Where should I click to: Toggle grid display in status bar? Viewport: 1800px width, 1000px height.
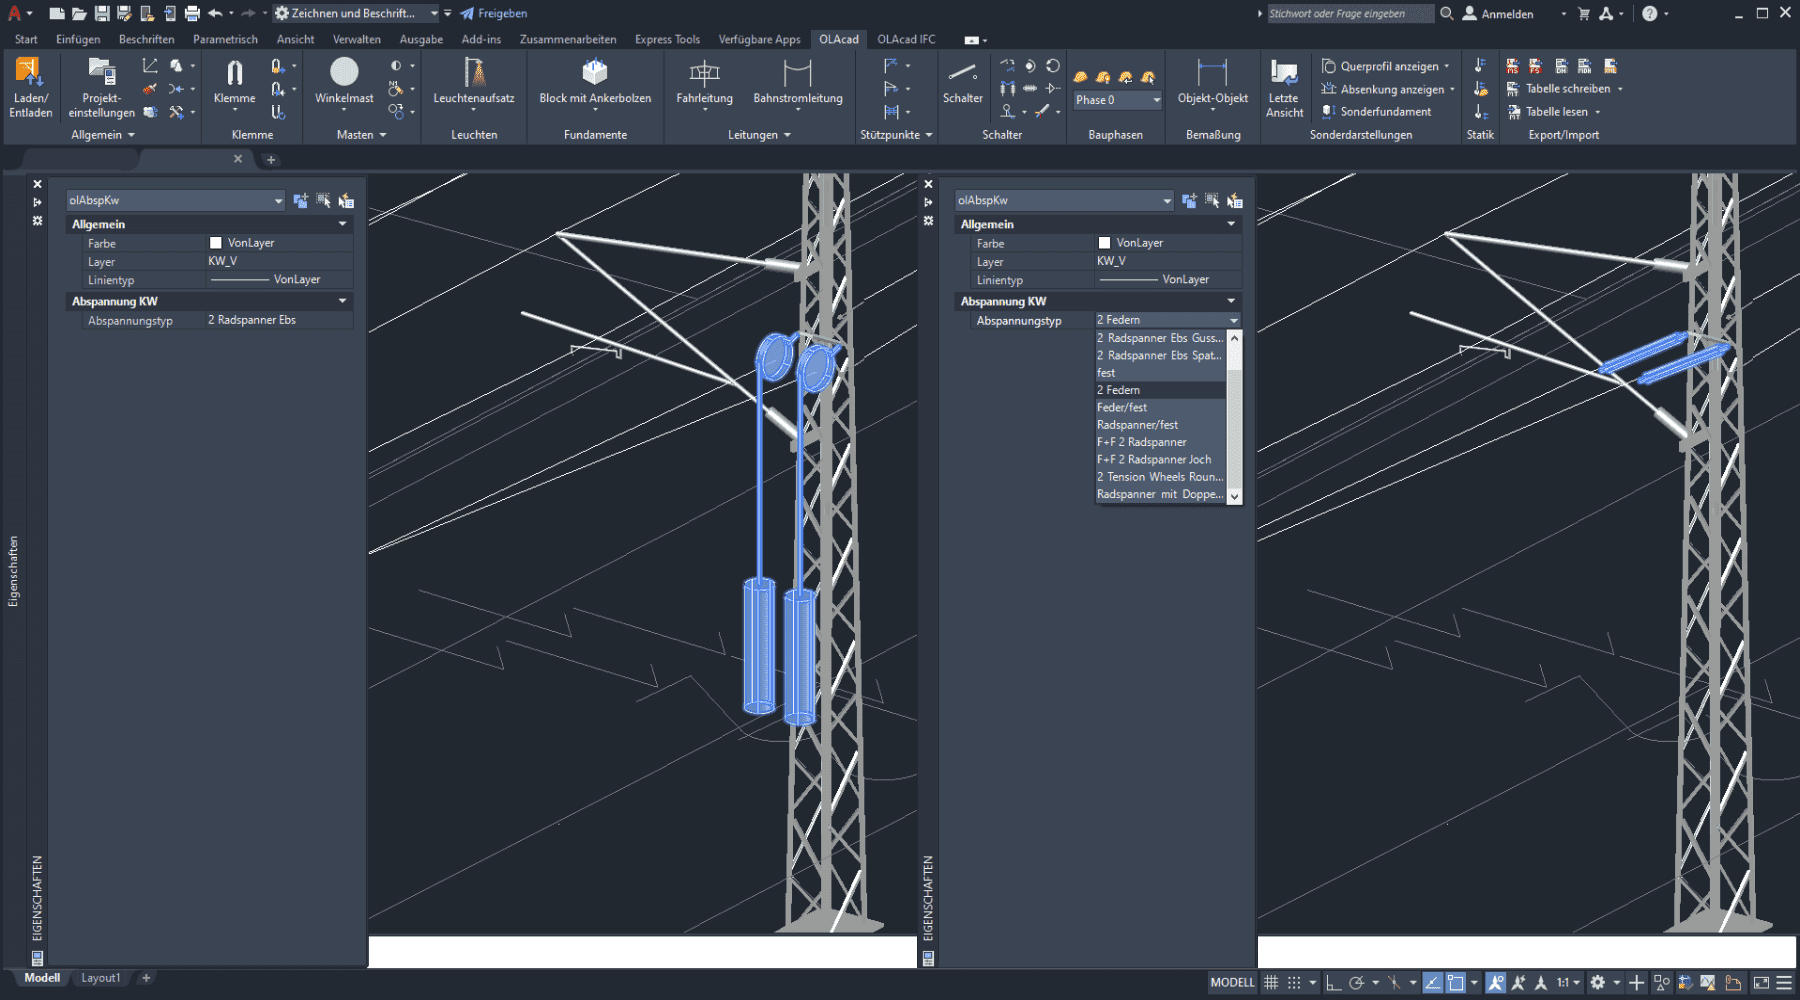pyautogui.click(x=1271, y=983)
